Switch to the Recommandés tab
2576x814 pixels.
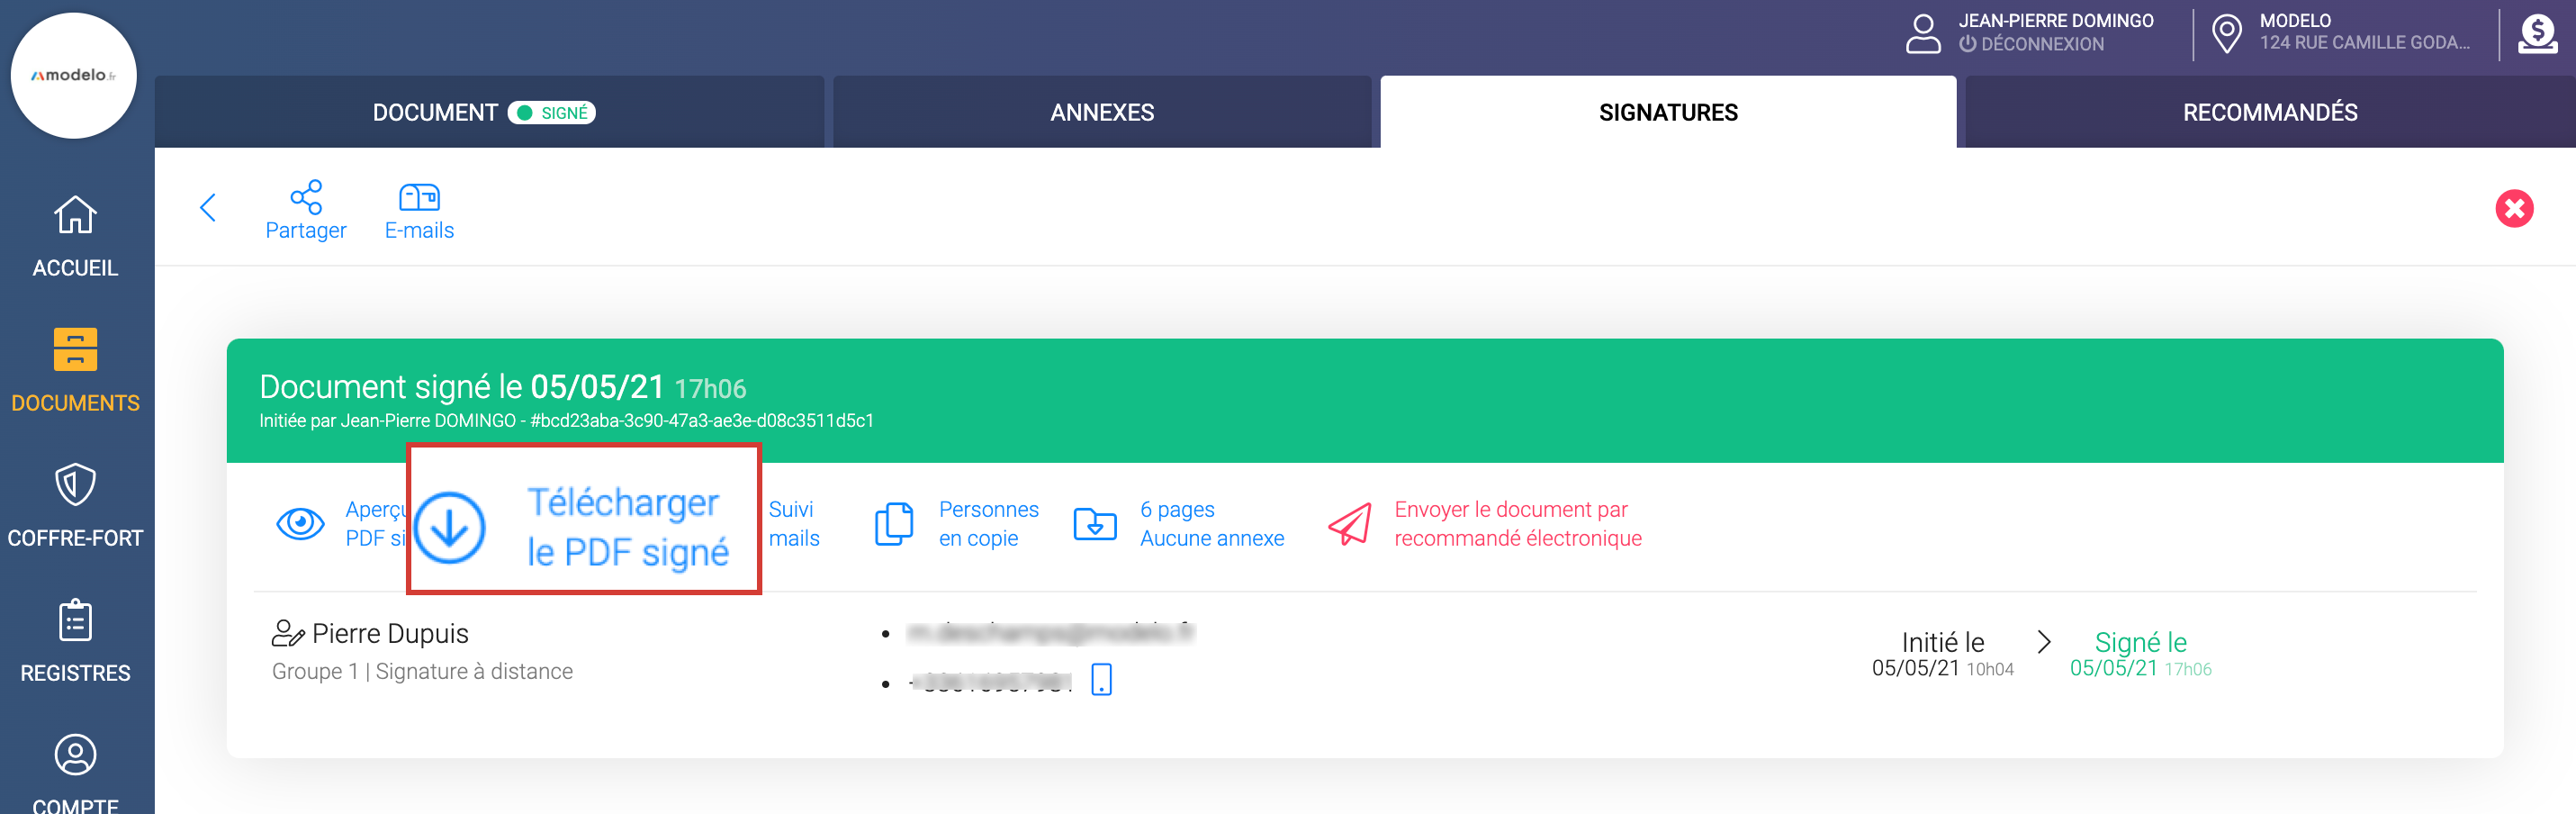2269,113
